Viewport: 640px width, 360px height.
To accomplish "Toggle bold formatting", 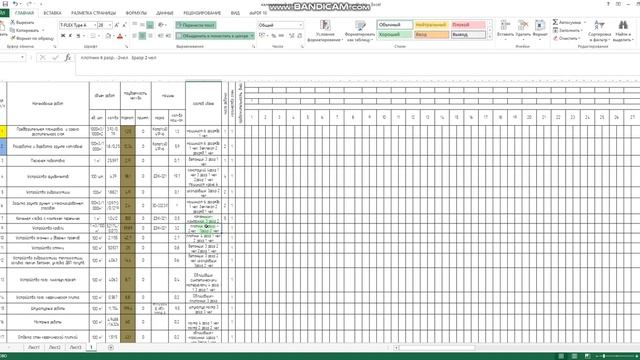I will point(63,36).
